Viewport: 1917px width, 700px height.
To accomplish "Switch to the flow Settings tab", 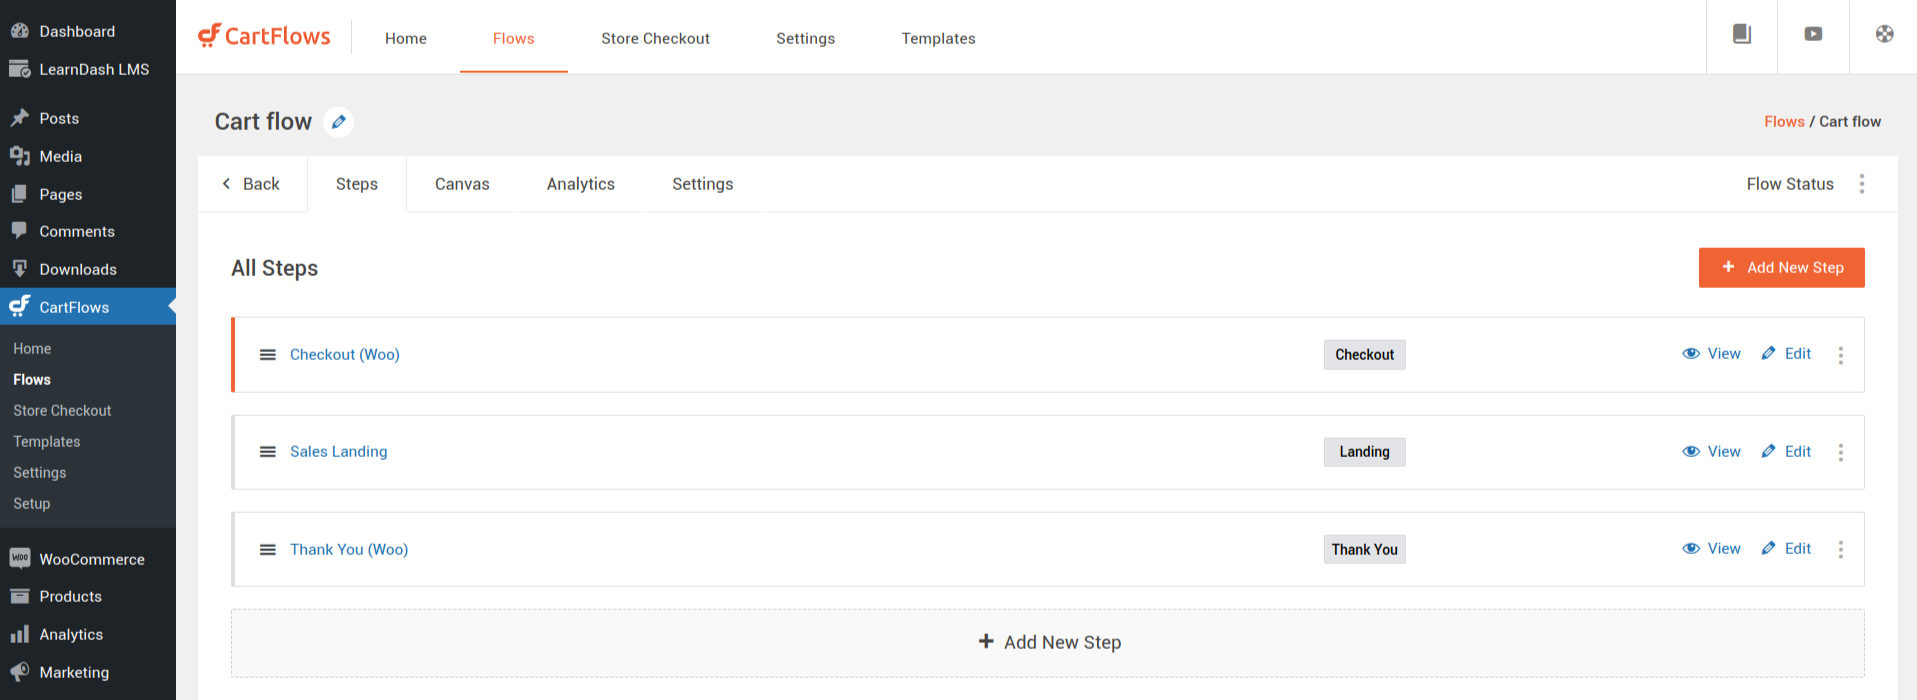I will coord(703,184).
